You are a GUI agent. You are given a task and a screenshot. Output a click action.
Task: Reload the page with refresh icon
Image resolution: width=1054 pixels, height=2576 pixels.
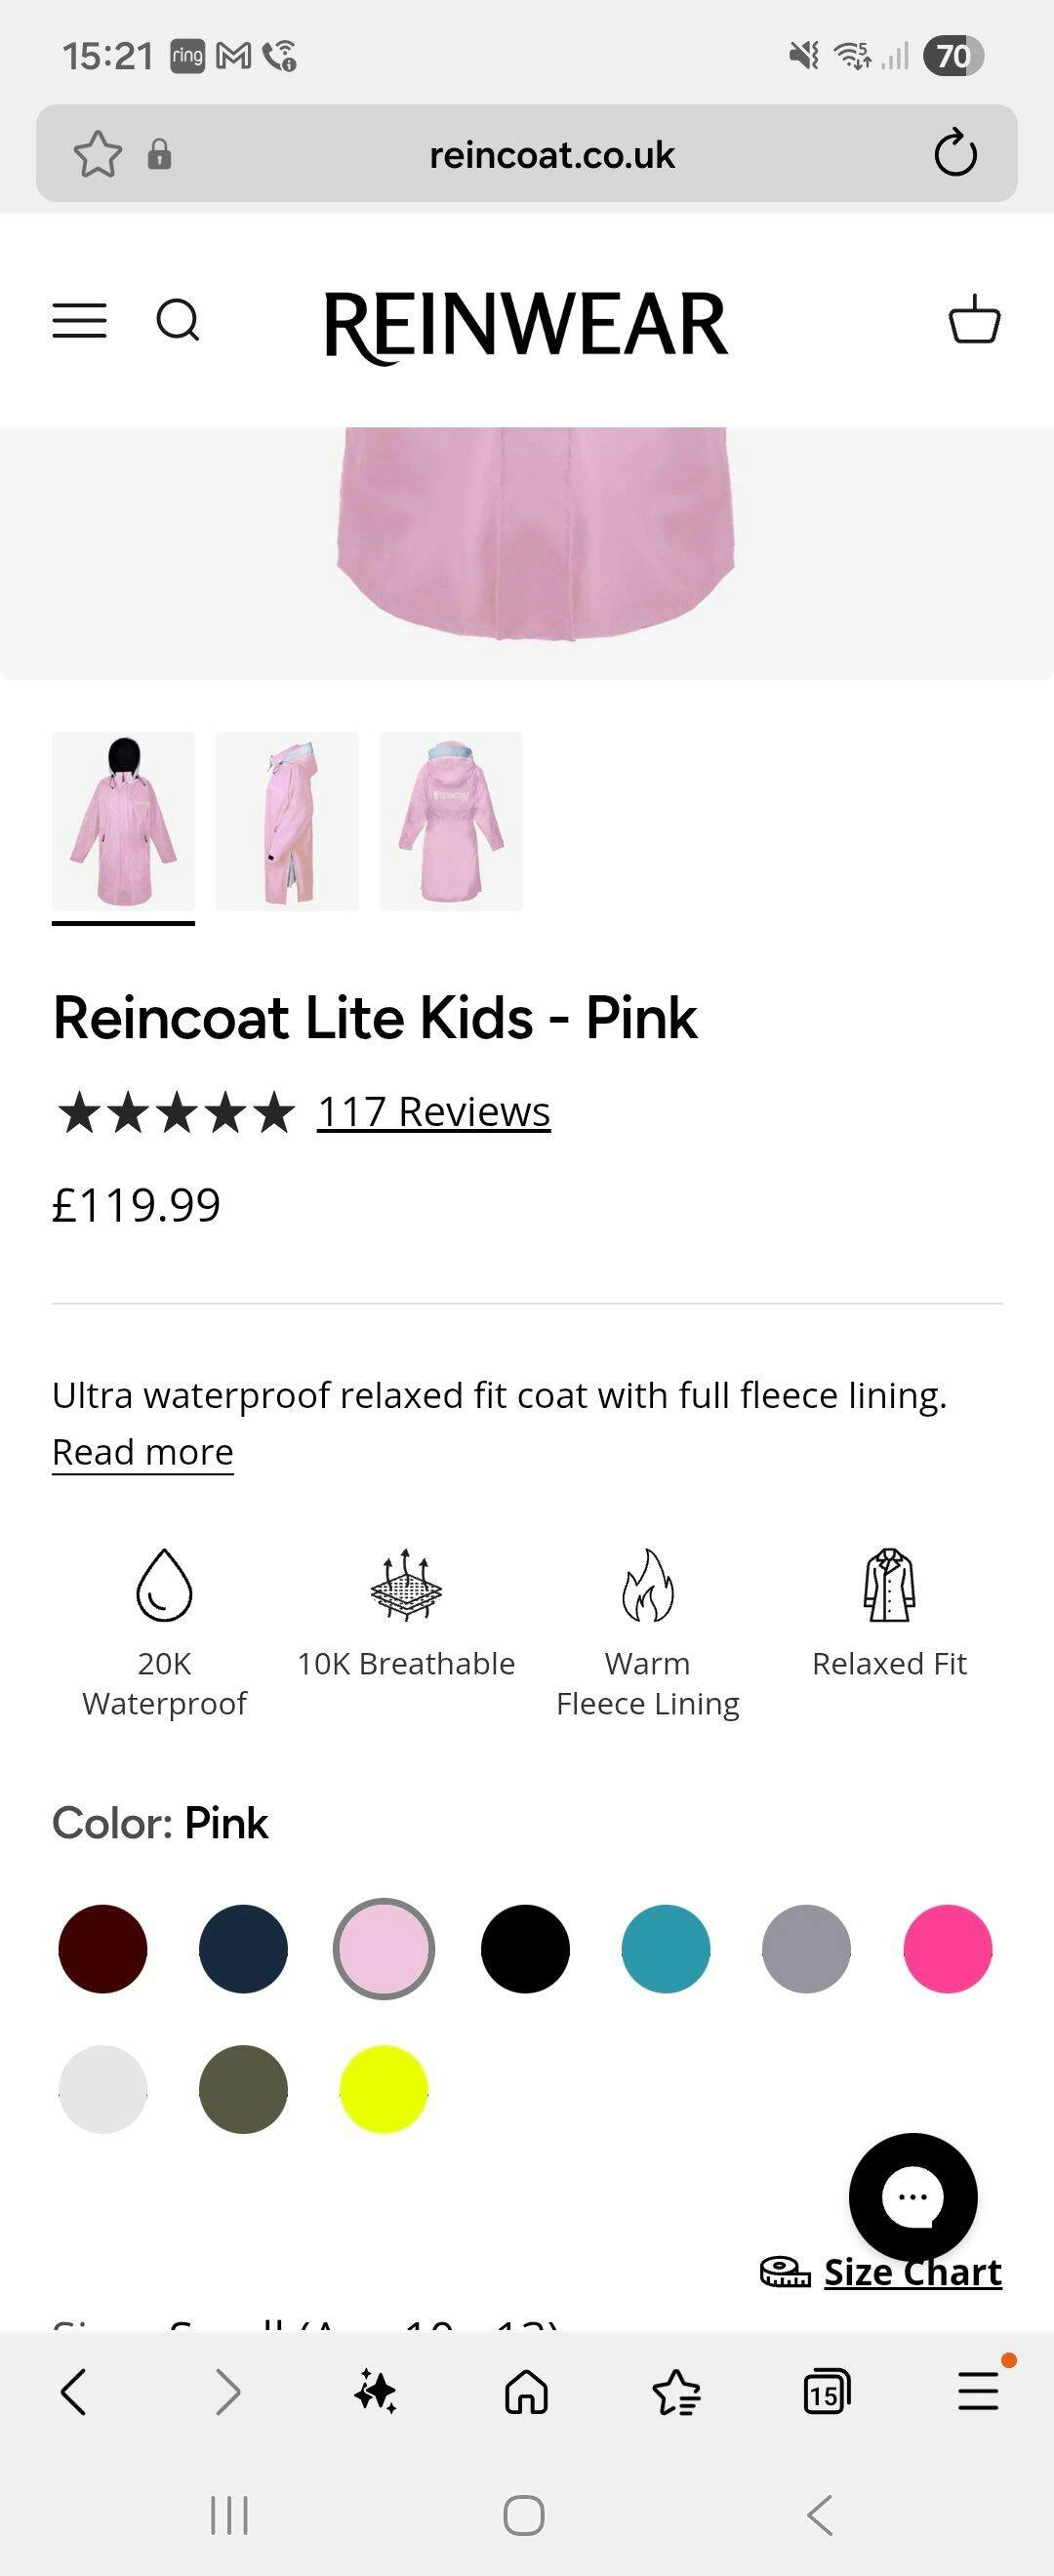pos(955,154)
